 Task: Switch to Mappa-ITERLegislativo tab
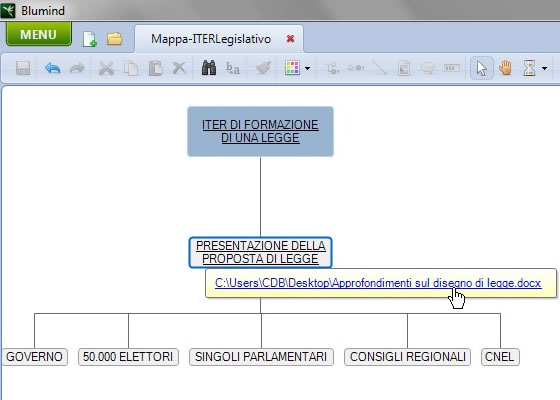pos(211,39)
